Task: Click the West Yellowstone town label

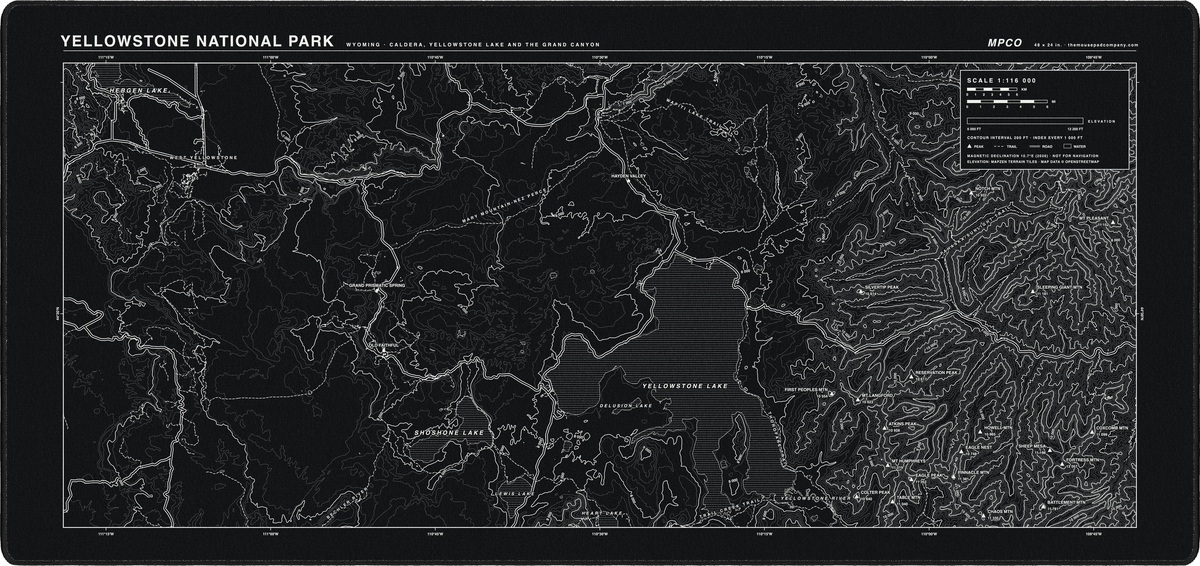Action: pos(203,157)
